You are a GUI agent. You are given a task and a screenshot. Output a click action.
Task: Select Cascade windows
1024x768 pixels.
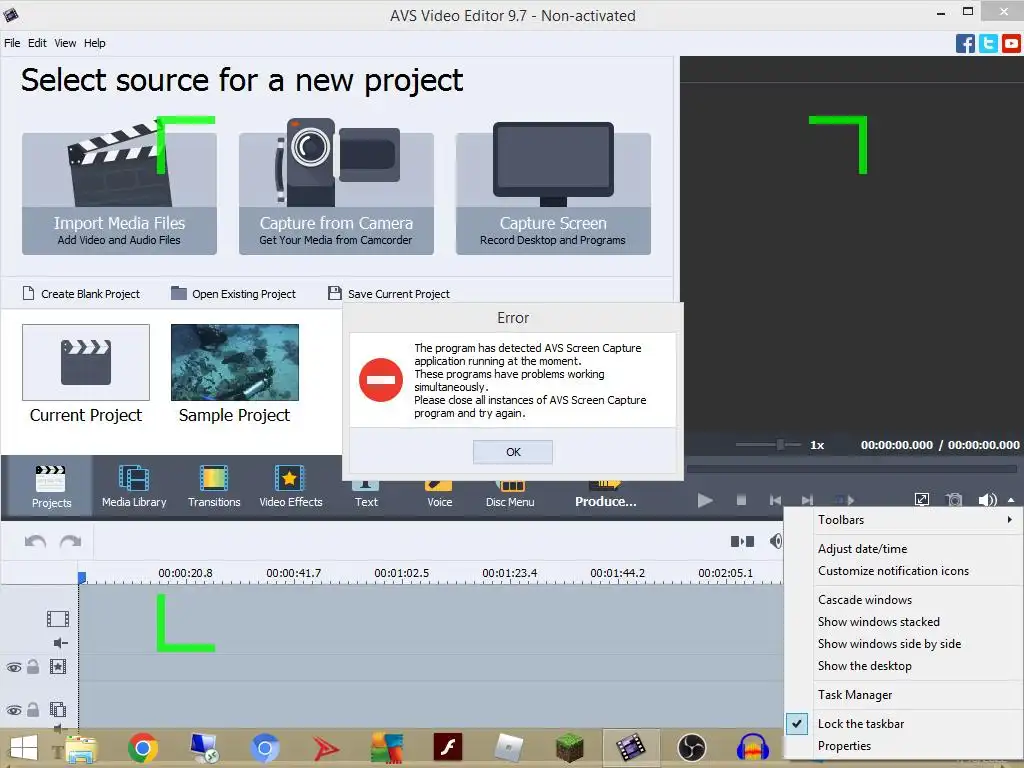click(903, 600)
